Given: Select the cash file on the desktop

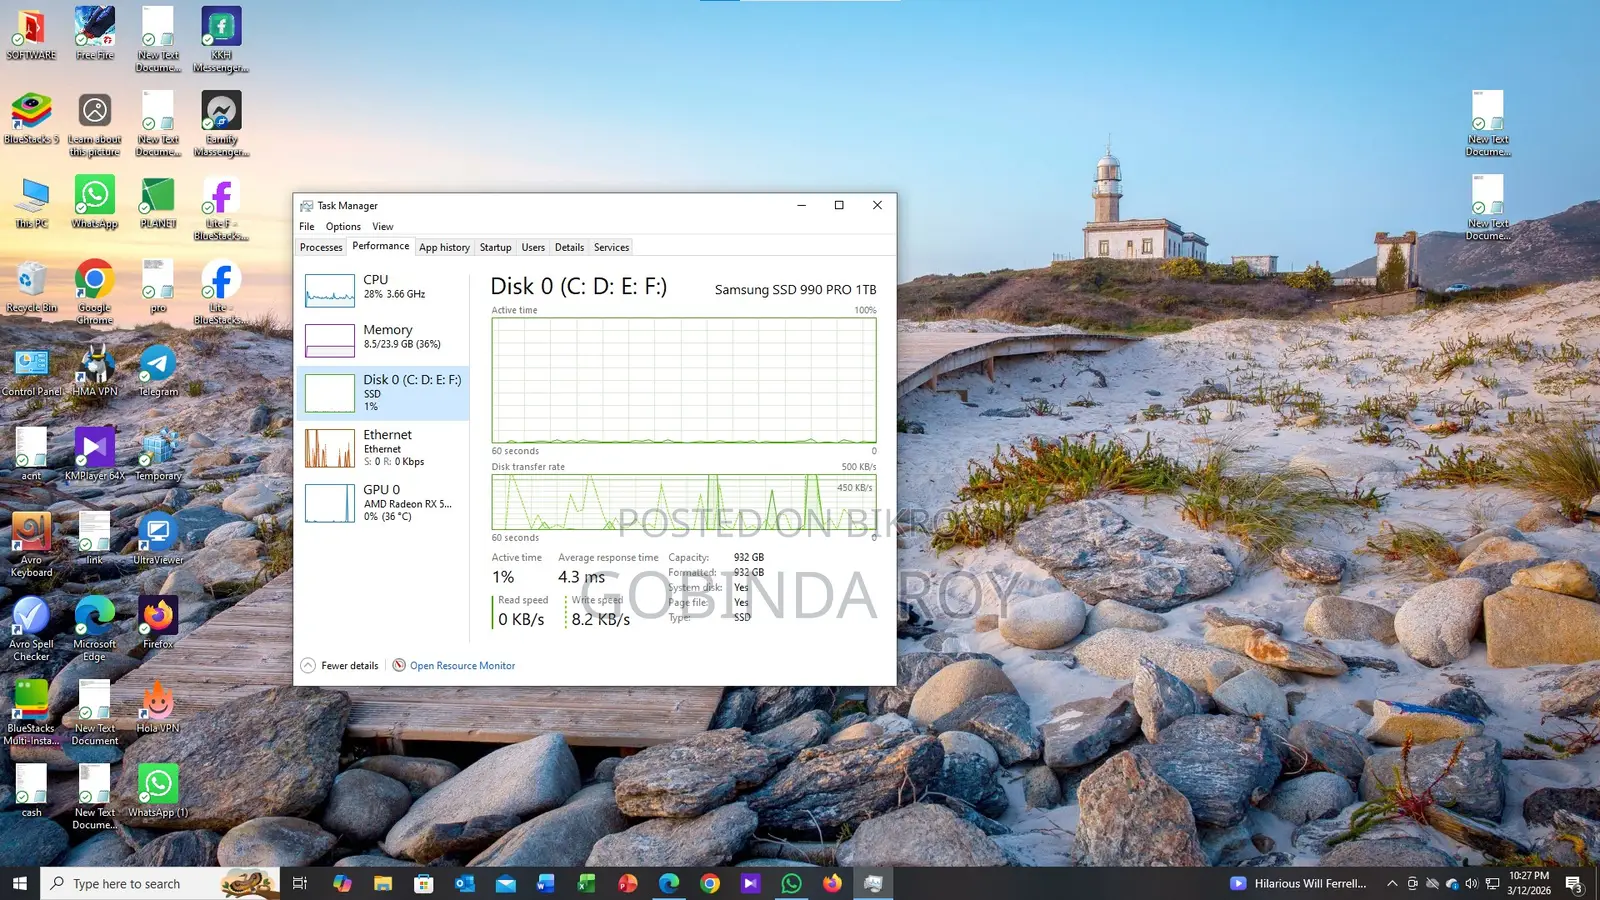Looking at the screenshot, I should click(x=31, y=790).
